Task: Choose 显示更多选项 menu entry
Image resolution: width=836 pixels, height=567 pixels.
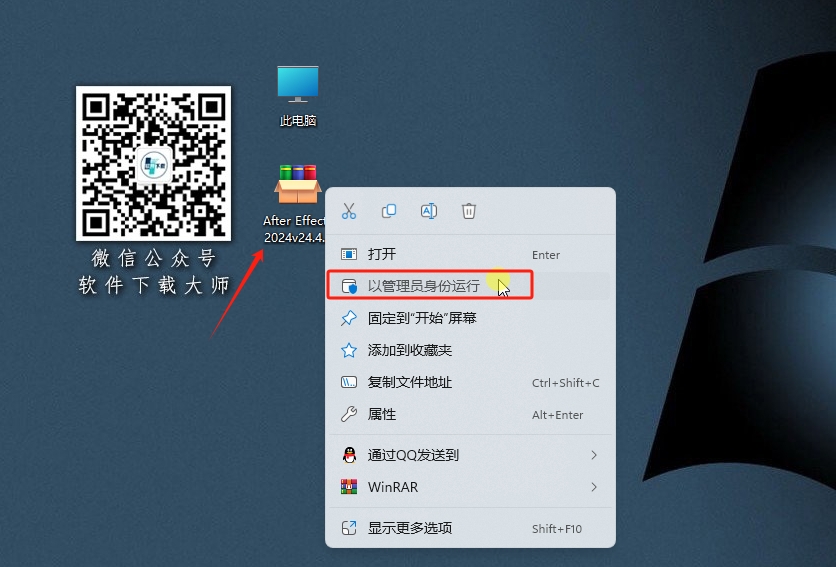Action: tap(470, 528)
